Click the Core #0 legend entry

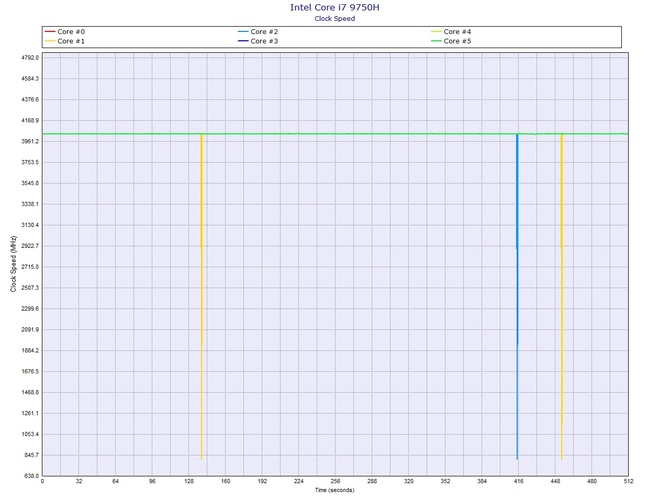pyautogui.click(x=65, y=32)
